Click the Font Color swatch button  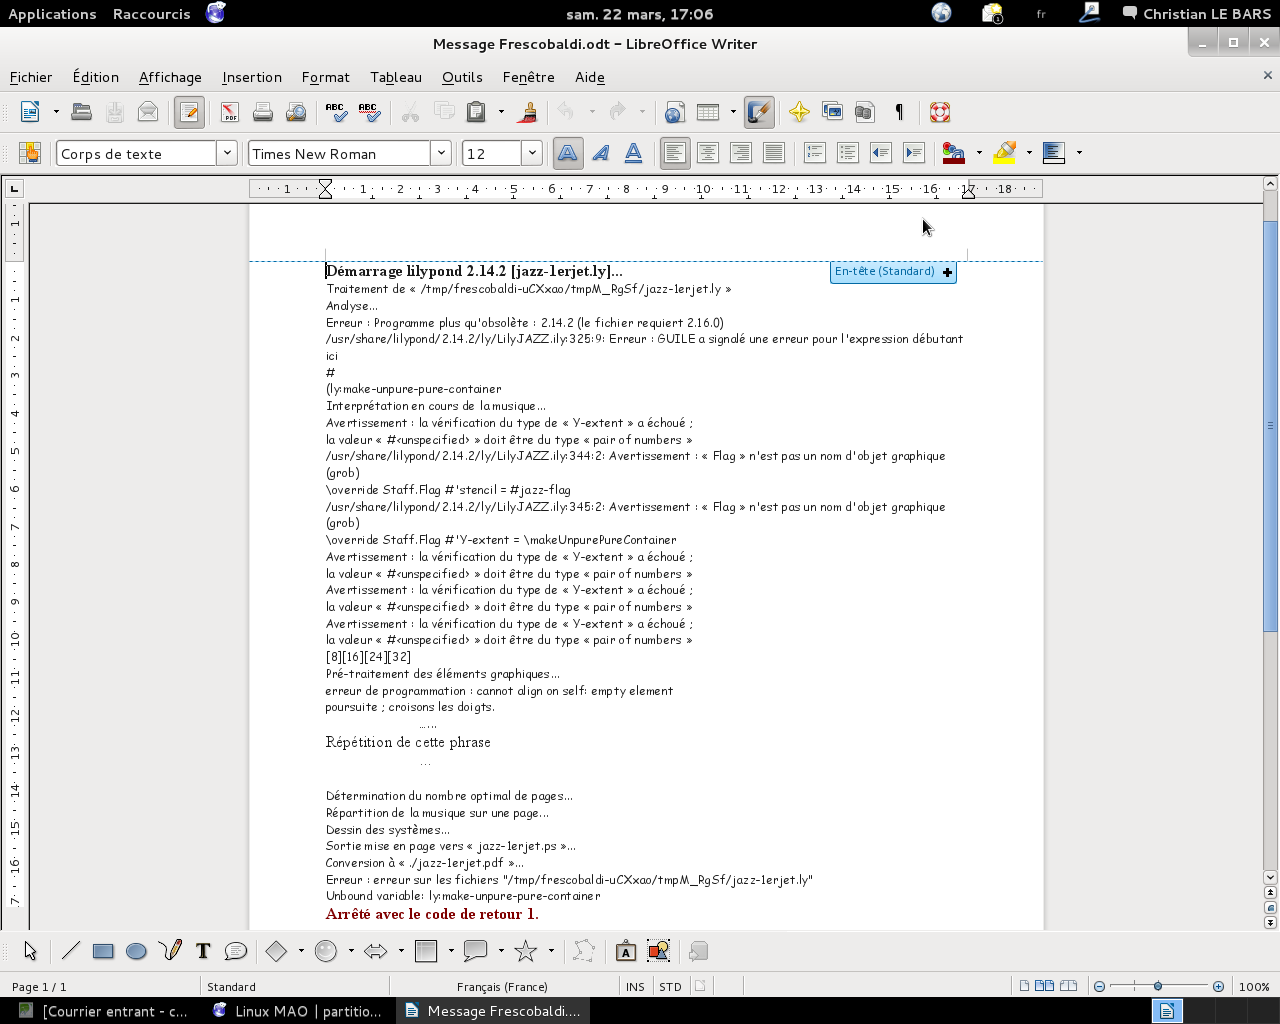[x=954, y=153]
